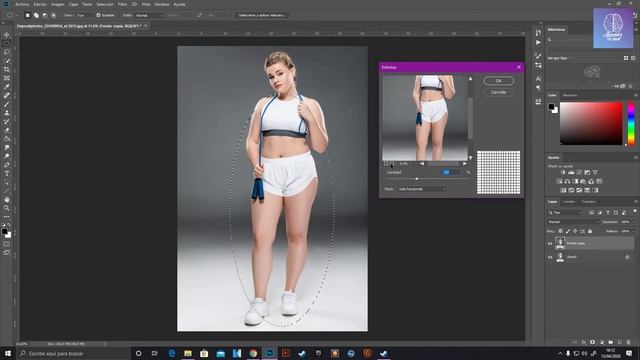Image resolution: width=640 pixels, height=360 pixels.
Task: Click the Create new layer icon
Action: pyautogui.click(x=620, y=342)
